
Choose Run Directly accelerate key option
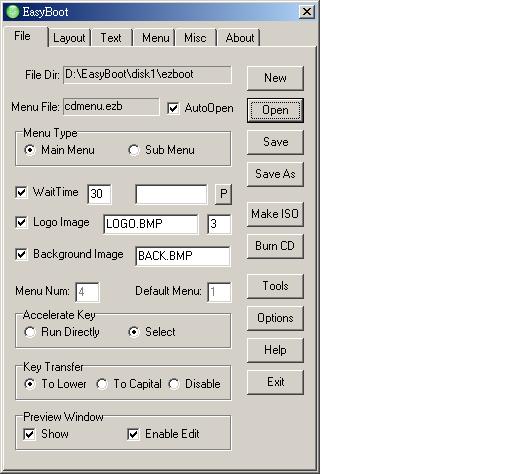pos(30,332)
